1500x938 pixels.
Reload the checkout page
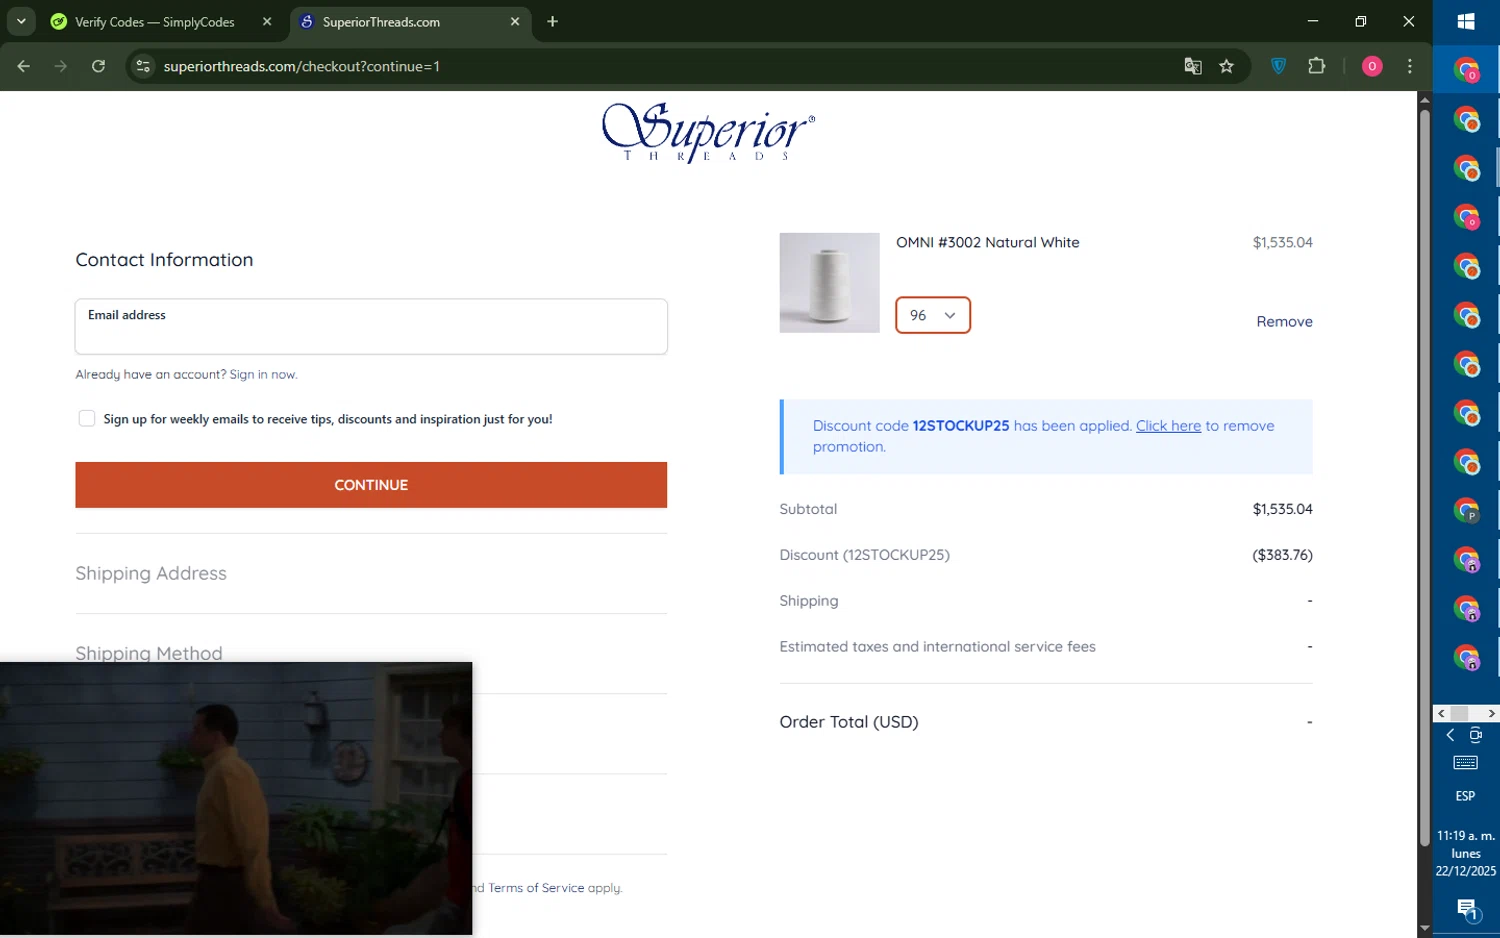pyautogui.click(x=98, y=66)
